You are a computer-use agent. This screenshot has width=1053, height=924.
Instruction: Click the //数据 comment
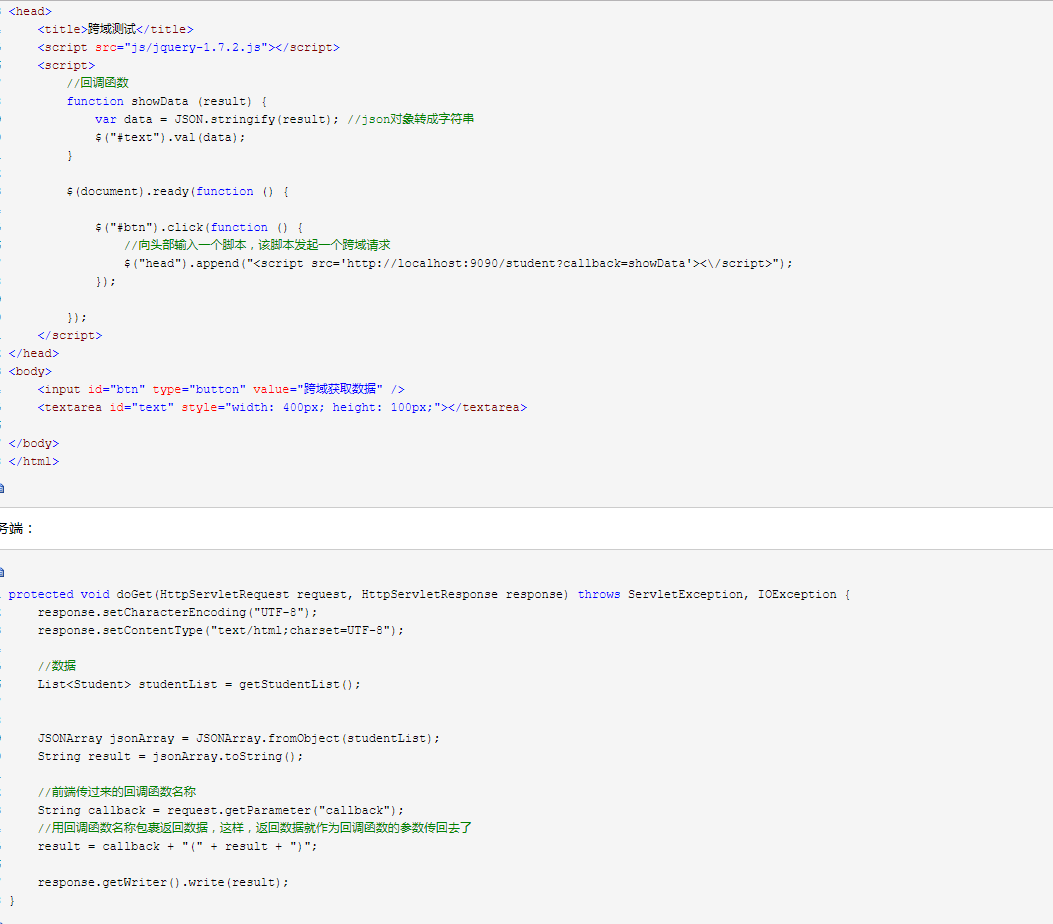click(57, 666)
